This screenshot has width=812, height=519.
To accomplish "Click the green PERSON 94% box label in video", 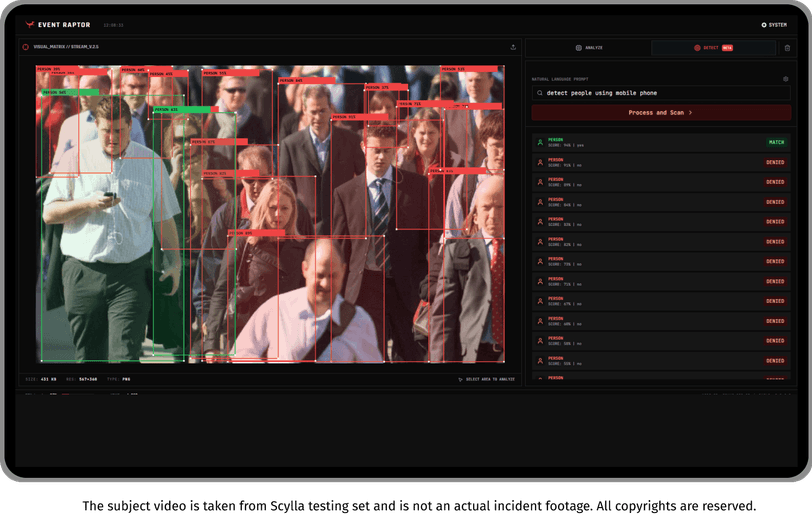I will 70,92.
